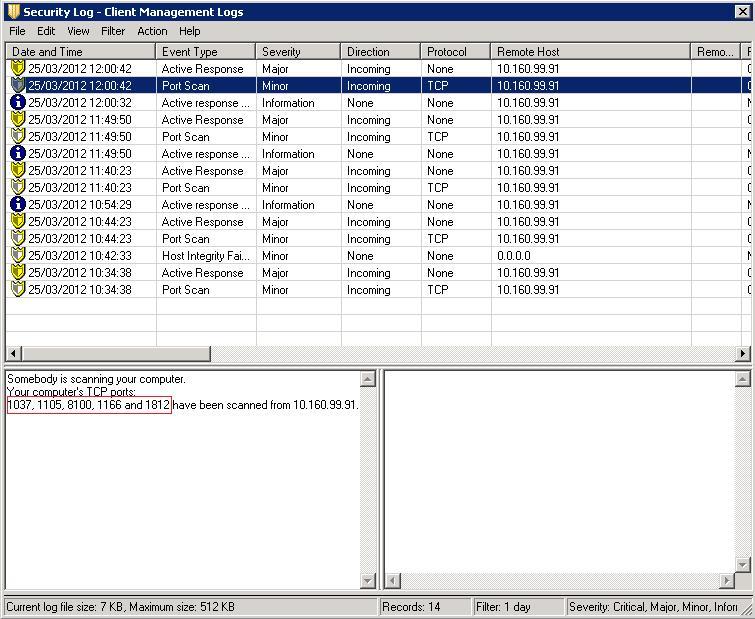Click the Severity filter status bar entry
The width and height of the screenshot is (755, 619).
(x=653, y=607)
